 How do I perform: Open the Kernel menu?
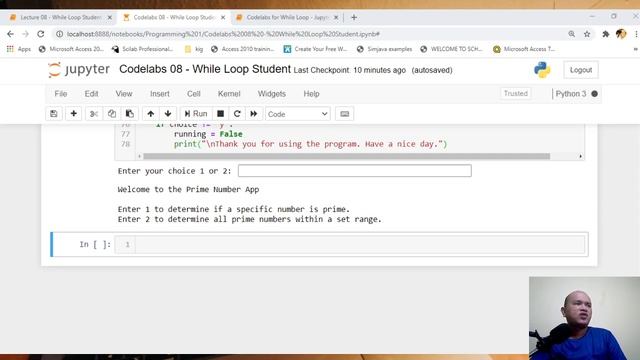[229, 94]
